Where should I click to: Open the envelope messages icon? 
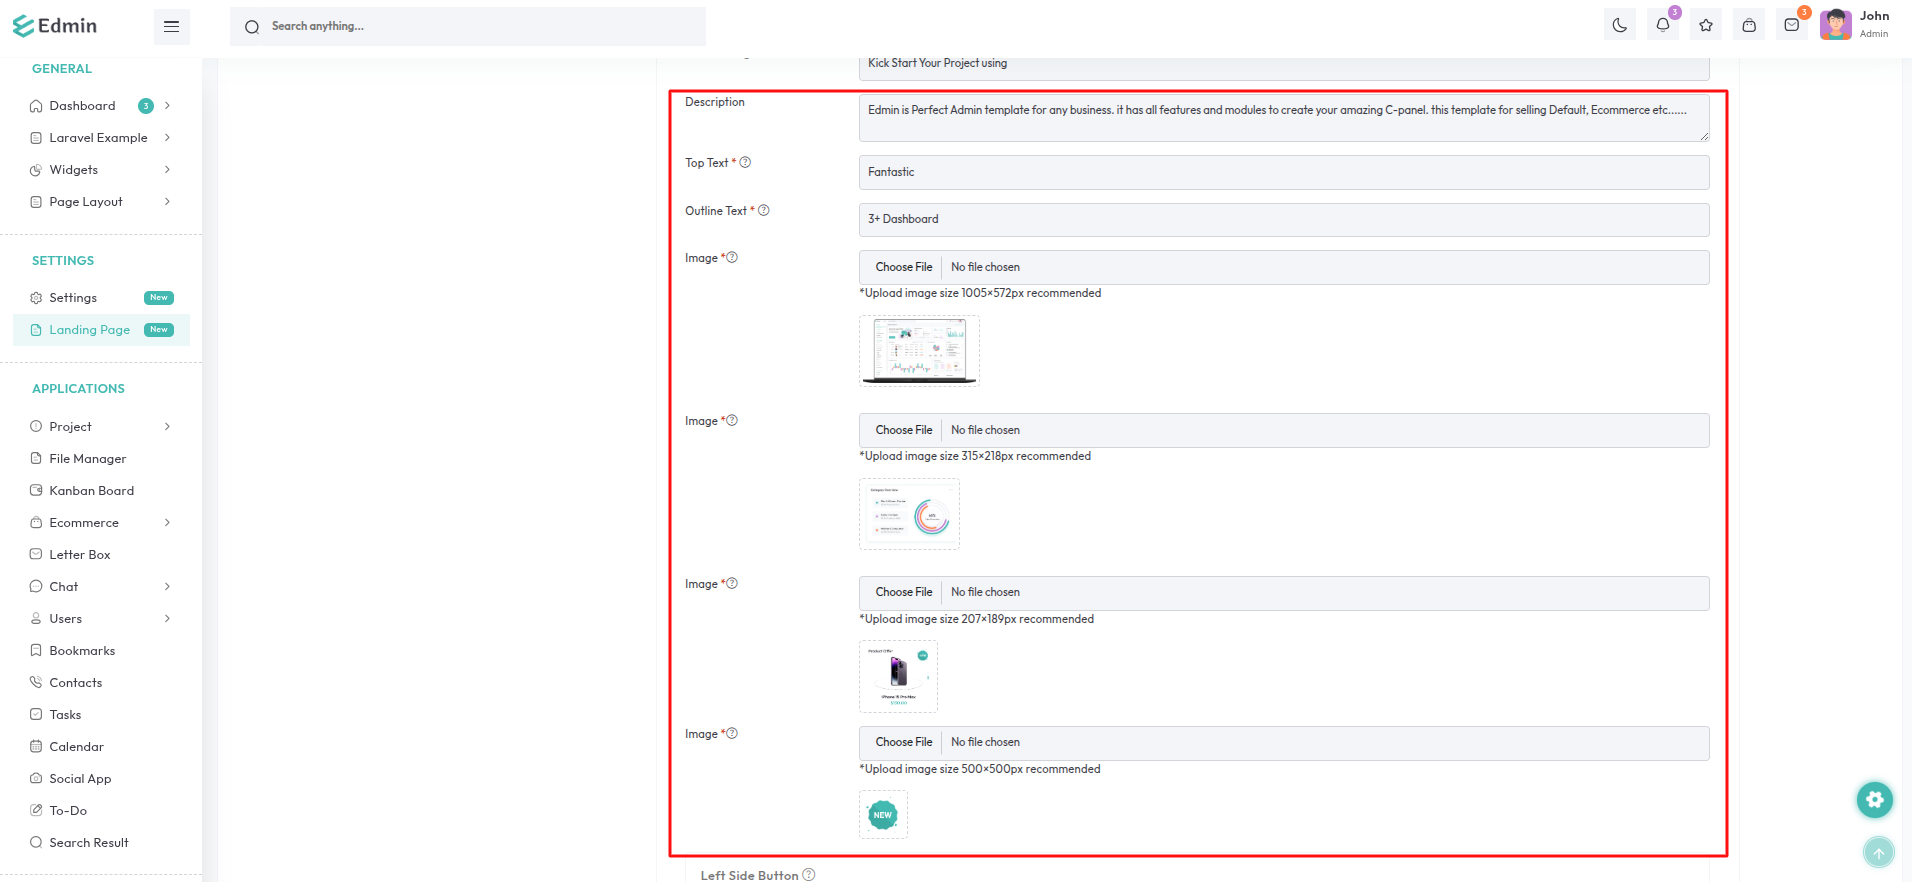click(x=1792, y=26)
